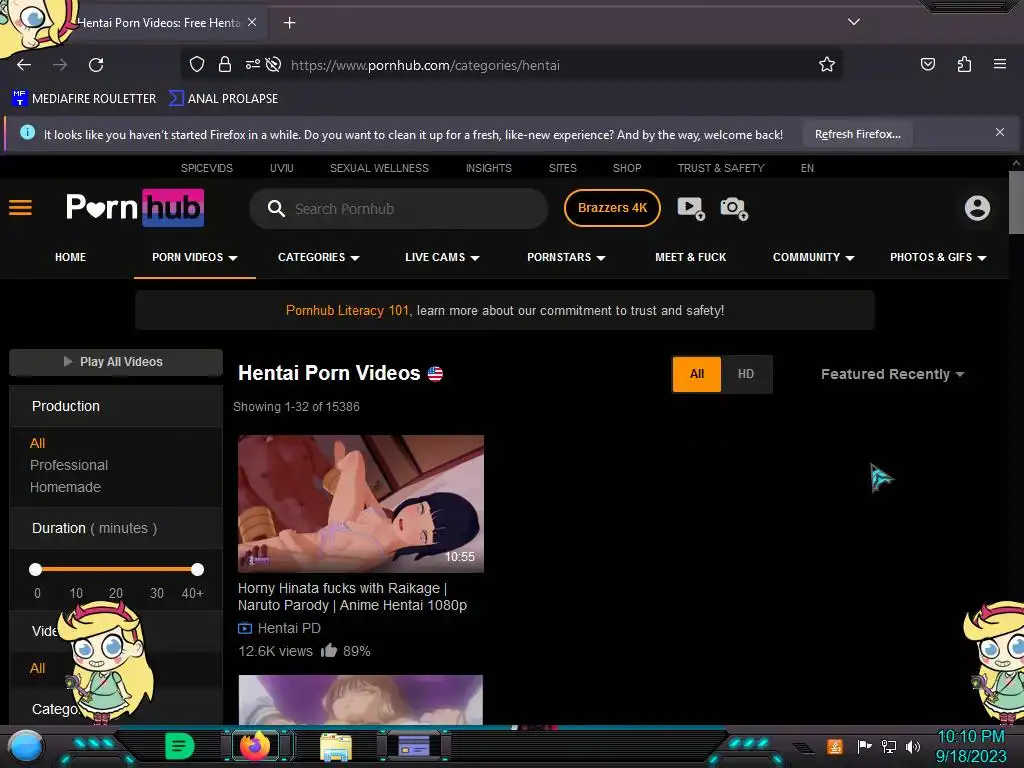This screenshot has height=768, width=1024.
Task: Focus the site search input field
Action: [x=398, y=209]
